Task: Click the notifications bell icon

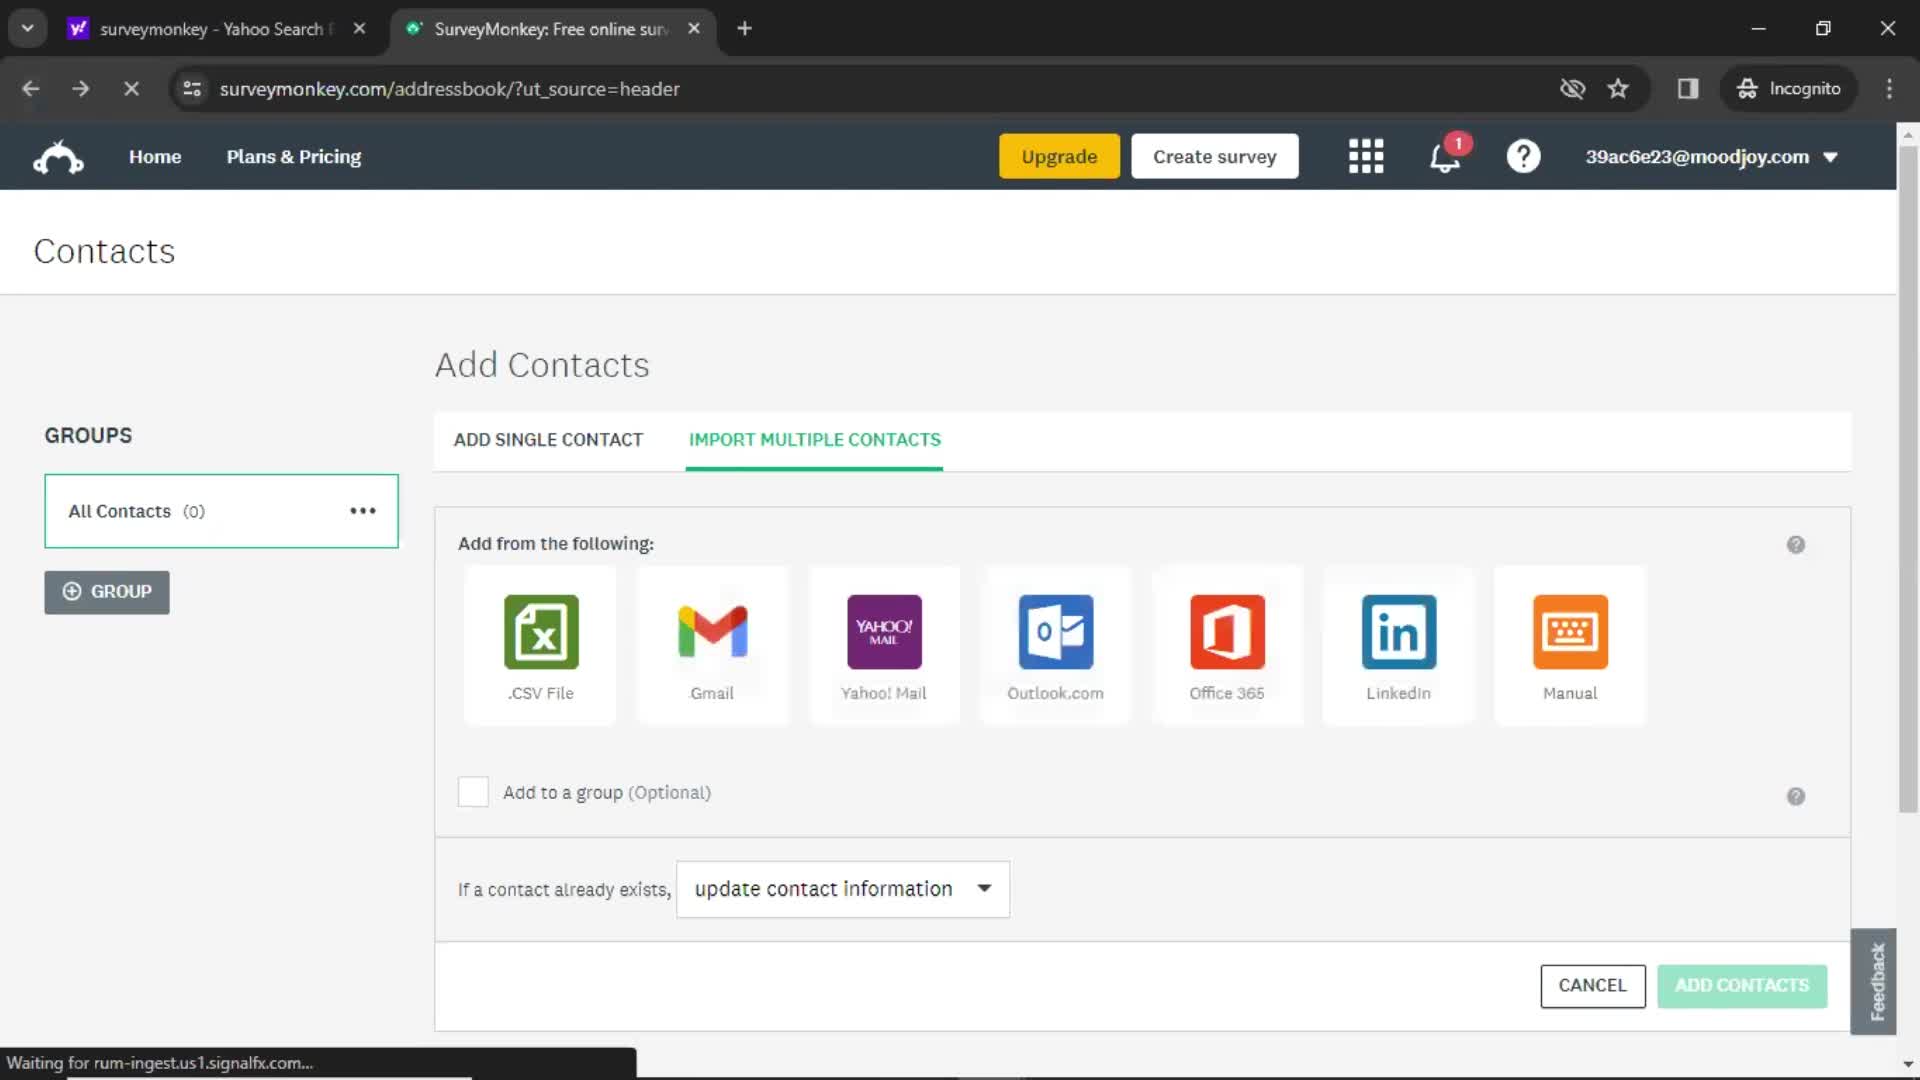Action: (x=1445, y=157)
